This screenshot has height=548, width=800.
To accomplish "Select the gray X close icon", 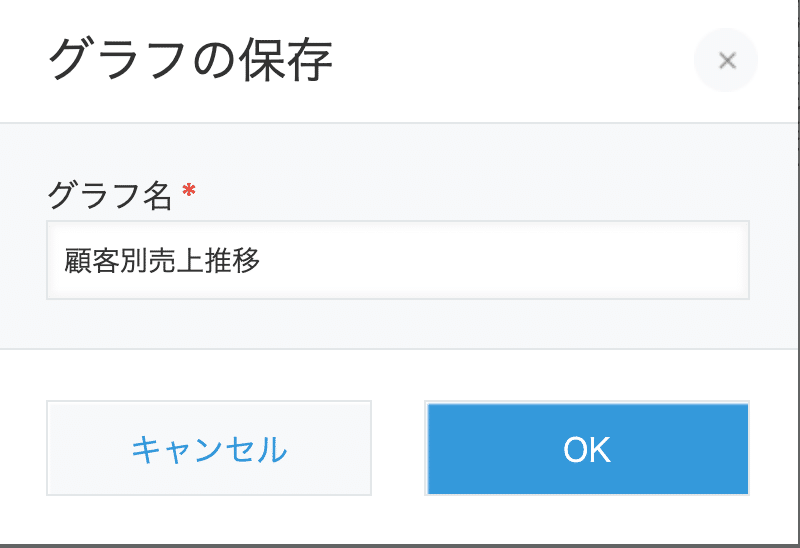I will tap(726, 60).
